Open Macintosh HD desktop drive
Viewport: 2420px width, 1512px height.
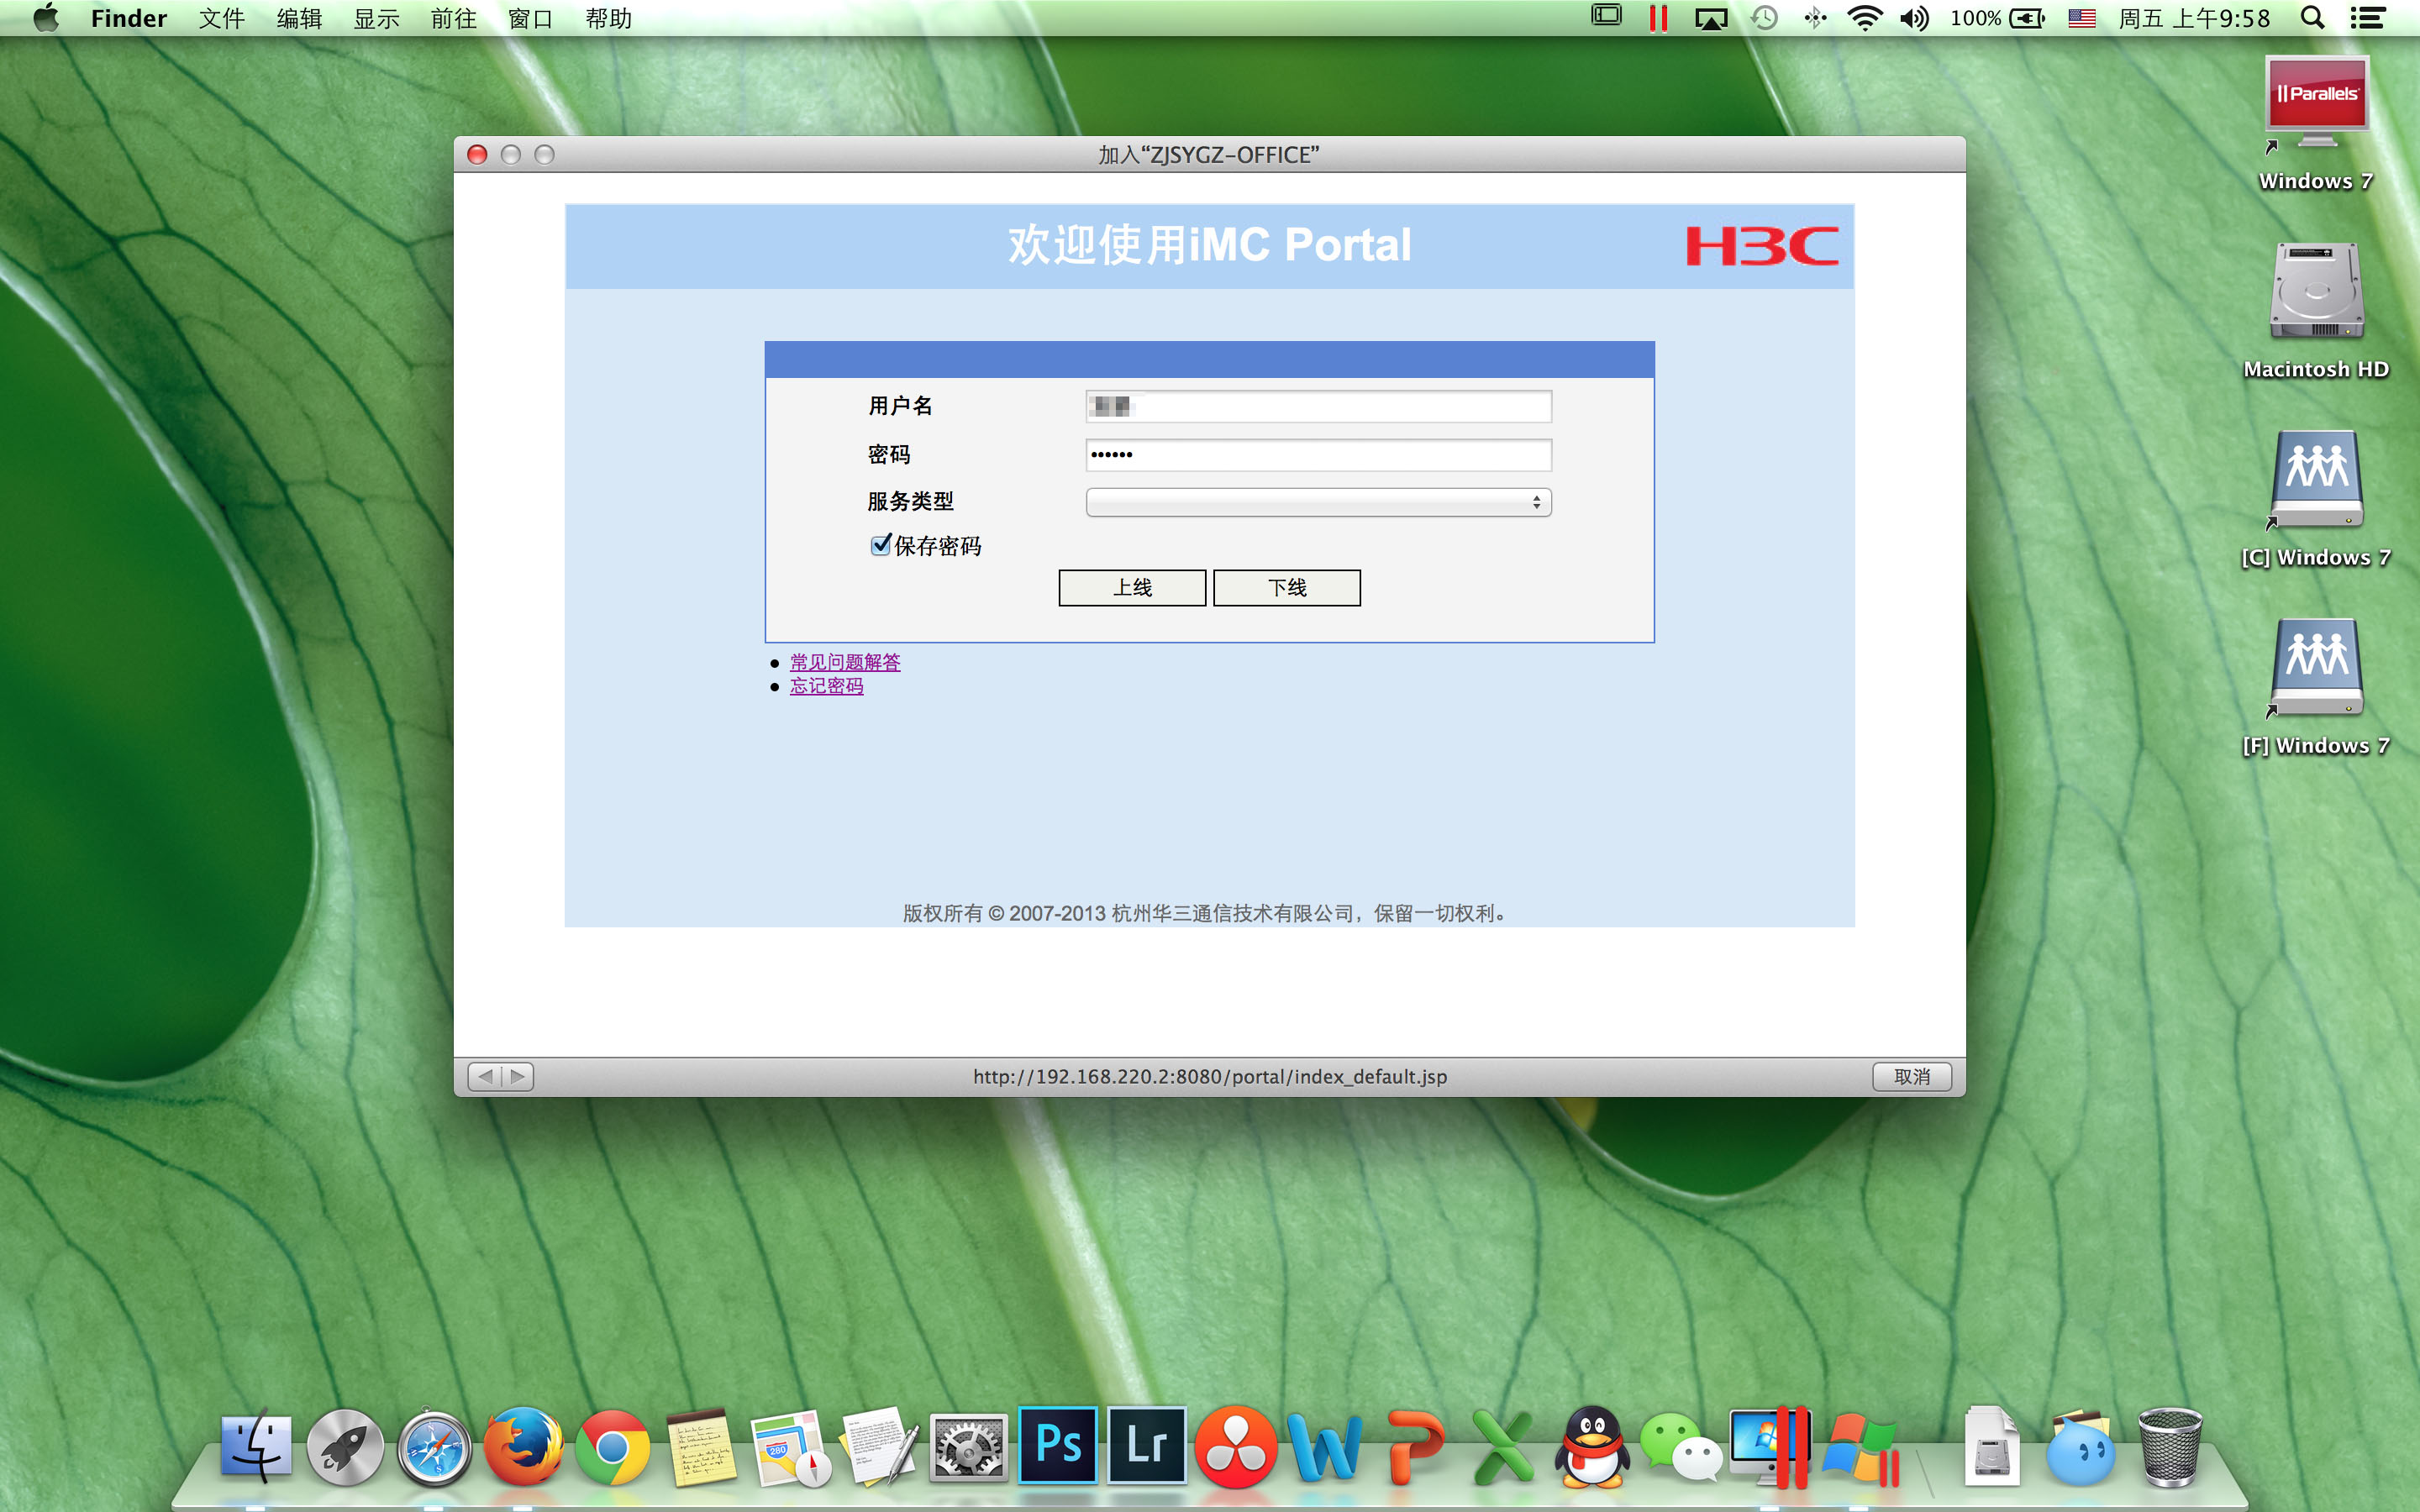coord(2315,295)
